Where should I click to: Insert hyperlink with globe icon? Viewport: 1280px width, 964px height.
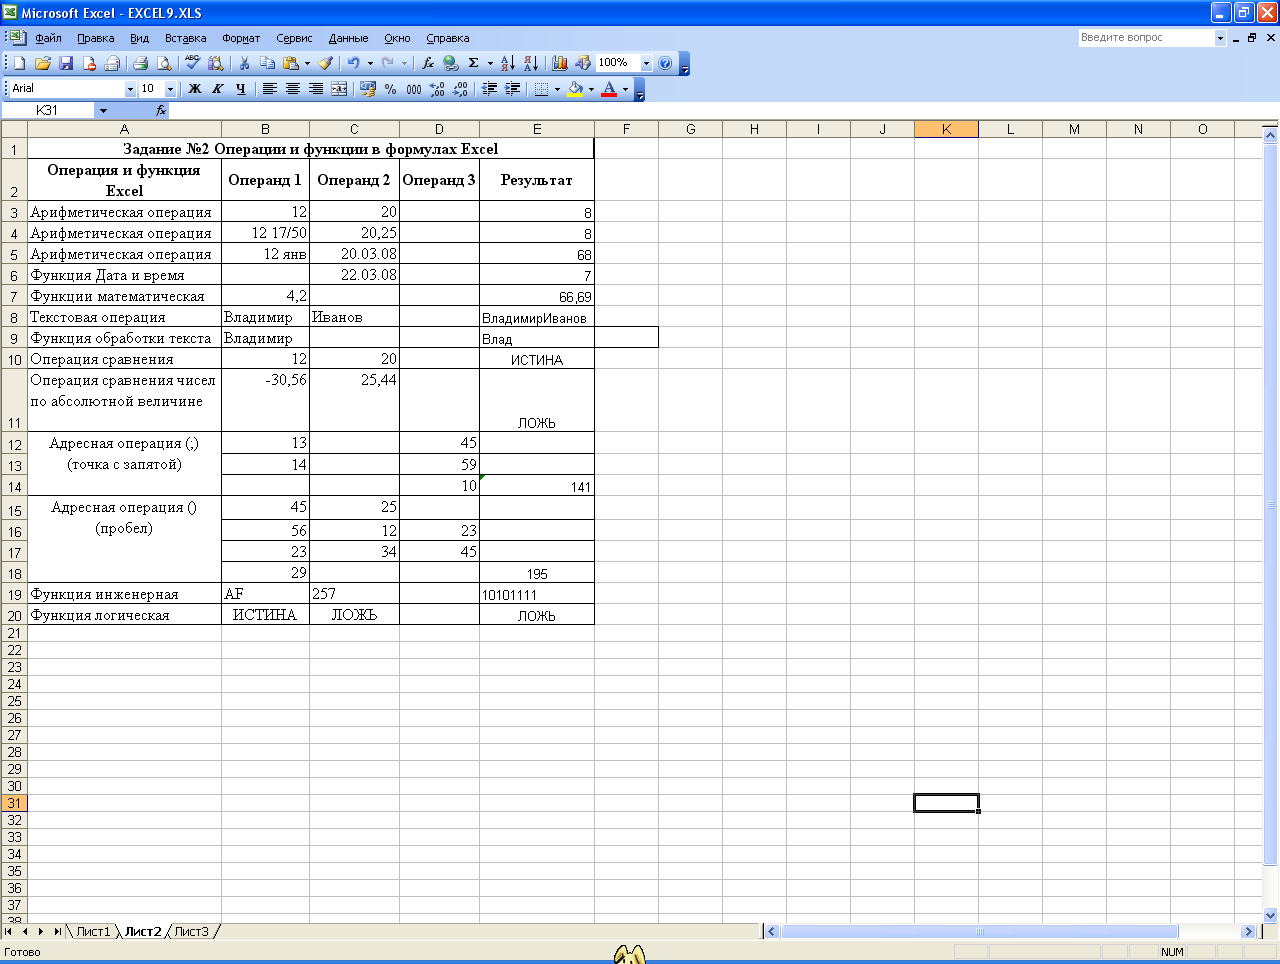point(451,63)
